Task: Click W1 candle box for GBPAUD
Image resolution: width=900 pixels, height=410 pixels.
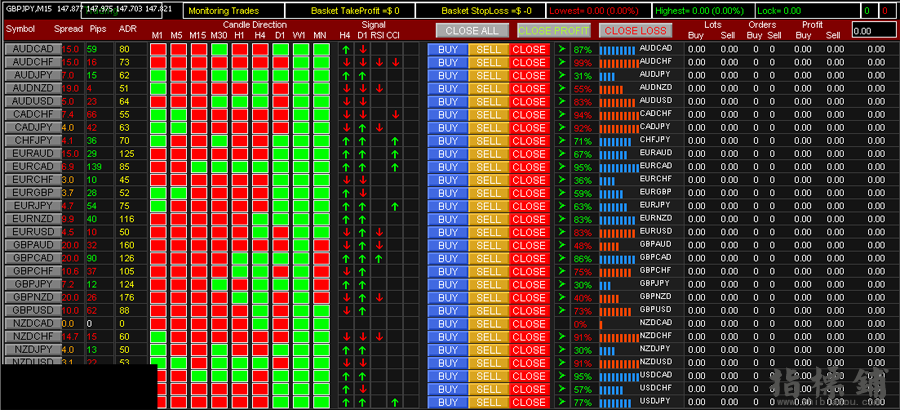Action: tap(300, 245)
